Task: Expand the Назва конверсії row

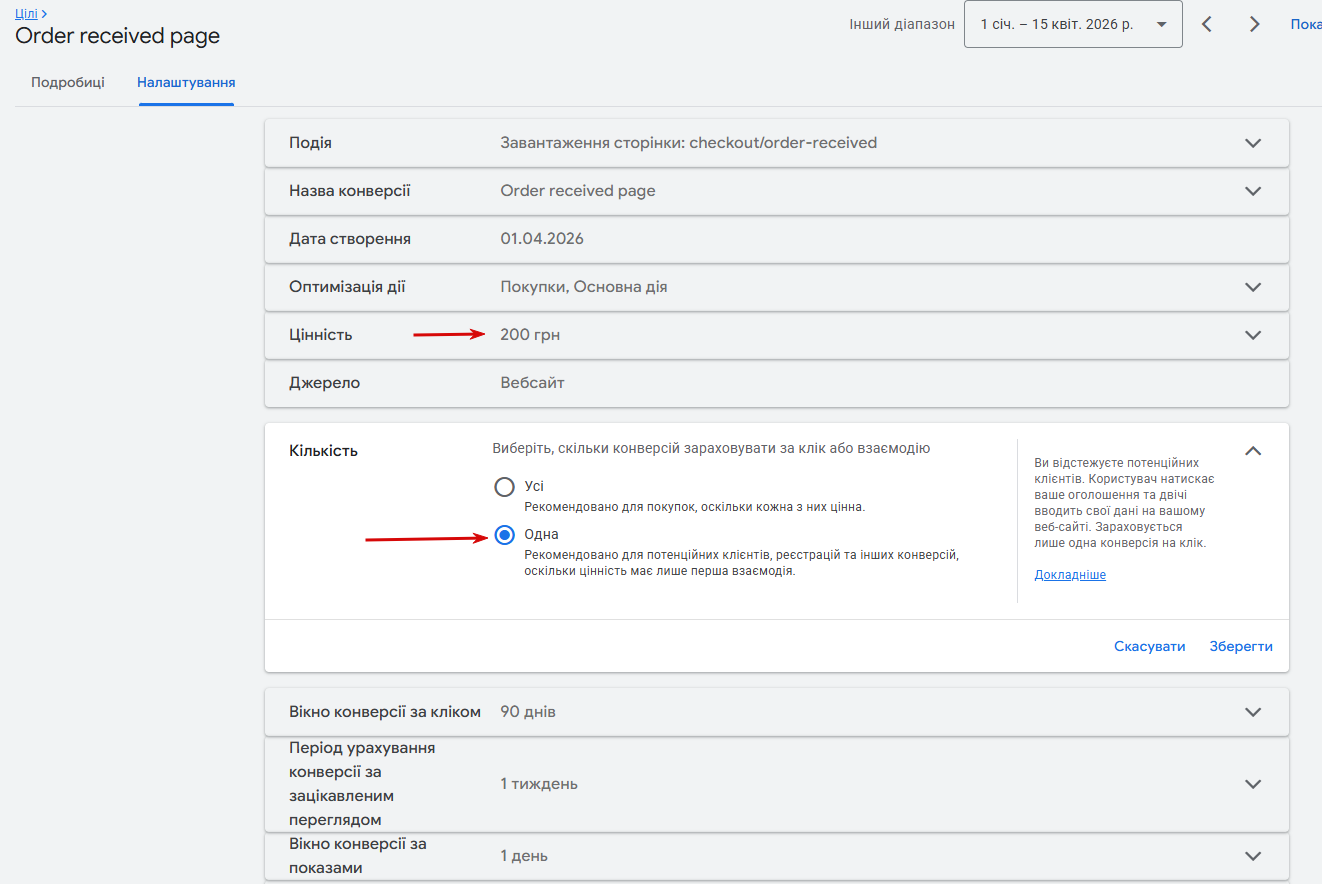Action: tap(1253, 191)
